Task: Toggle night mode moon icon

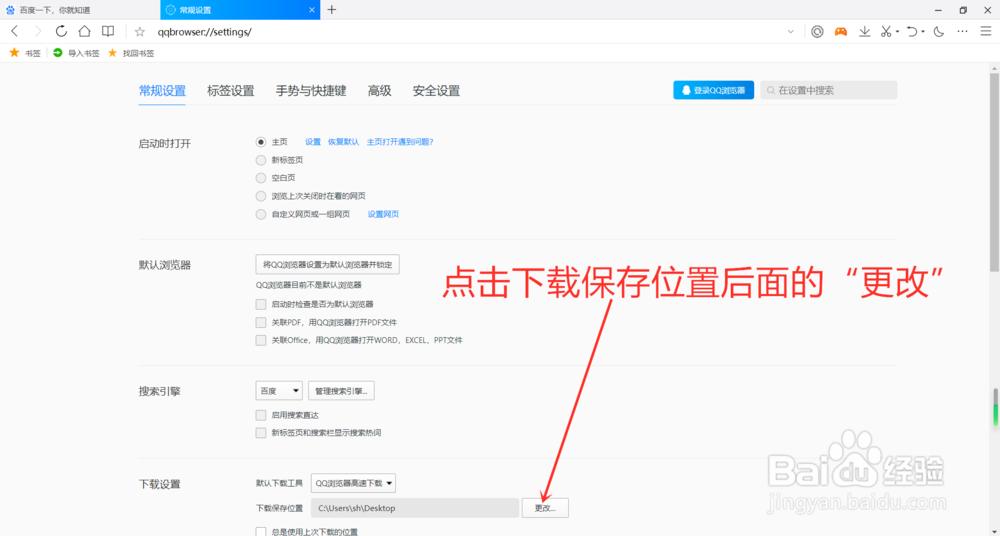Action: (x=939, y=31)
